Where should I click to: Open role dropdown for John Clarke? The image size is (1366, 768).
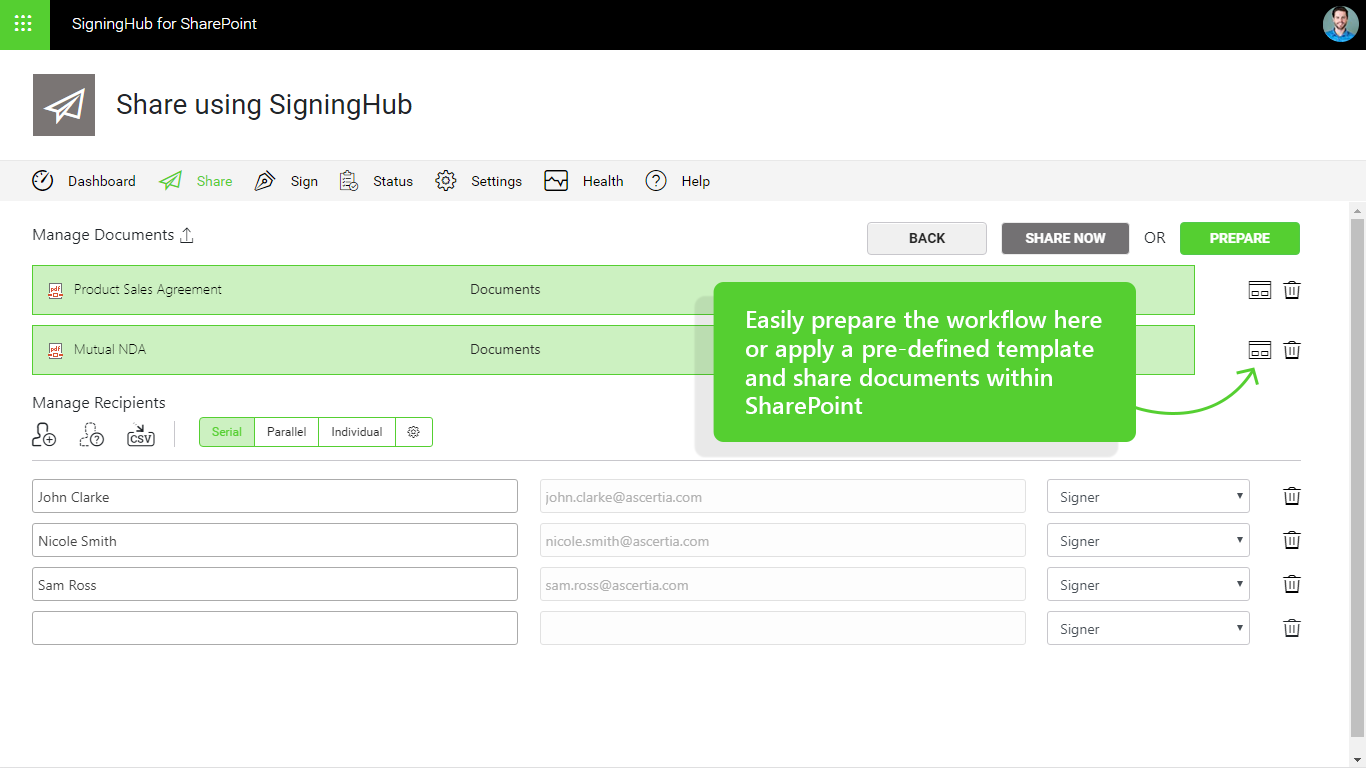[x=1148, y=496]
